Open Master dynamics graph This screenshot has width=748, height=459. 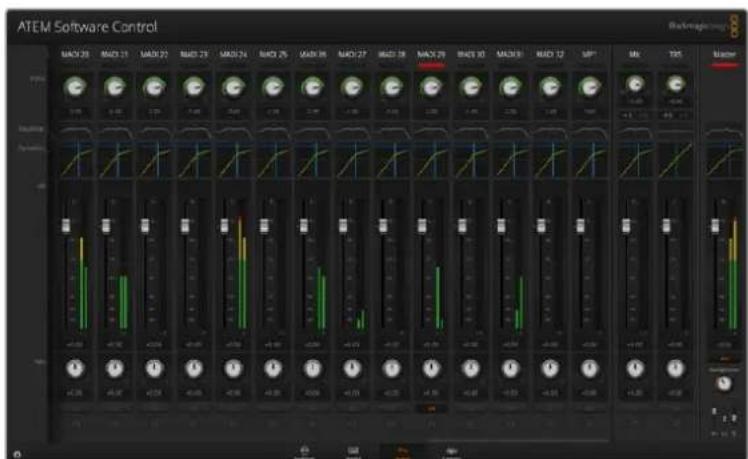click(724, 161)
